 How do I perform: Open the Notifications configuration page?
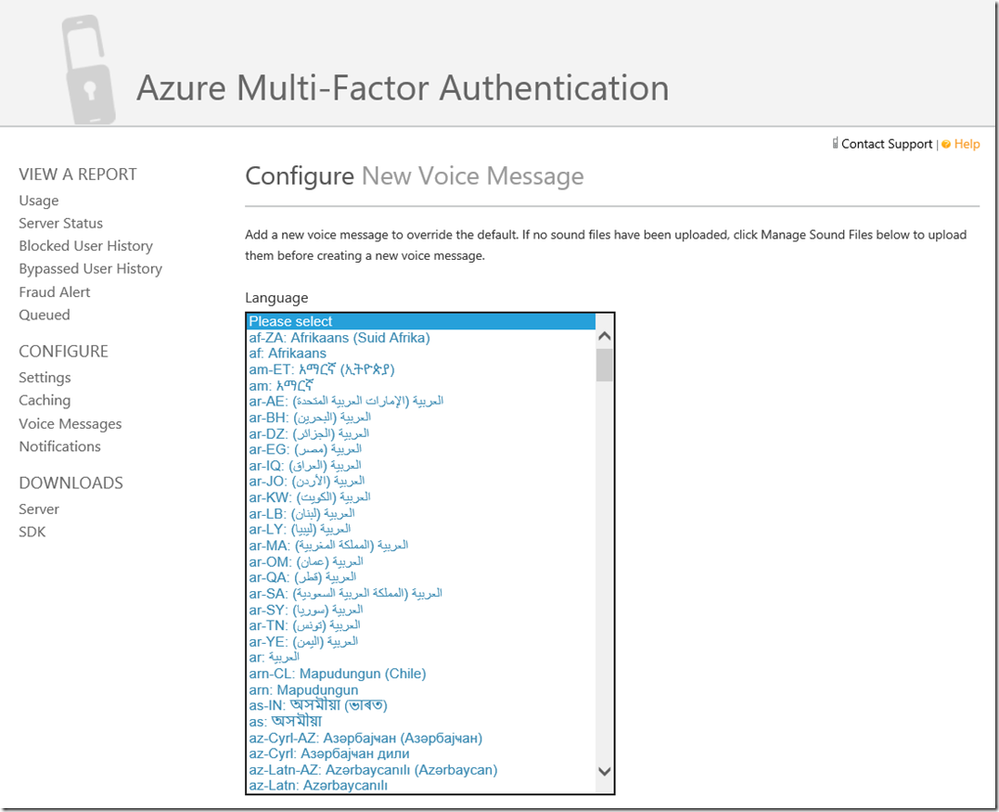click(x=60, y=447)
